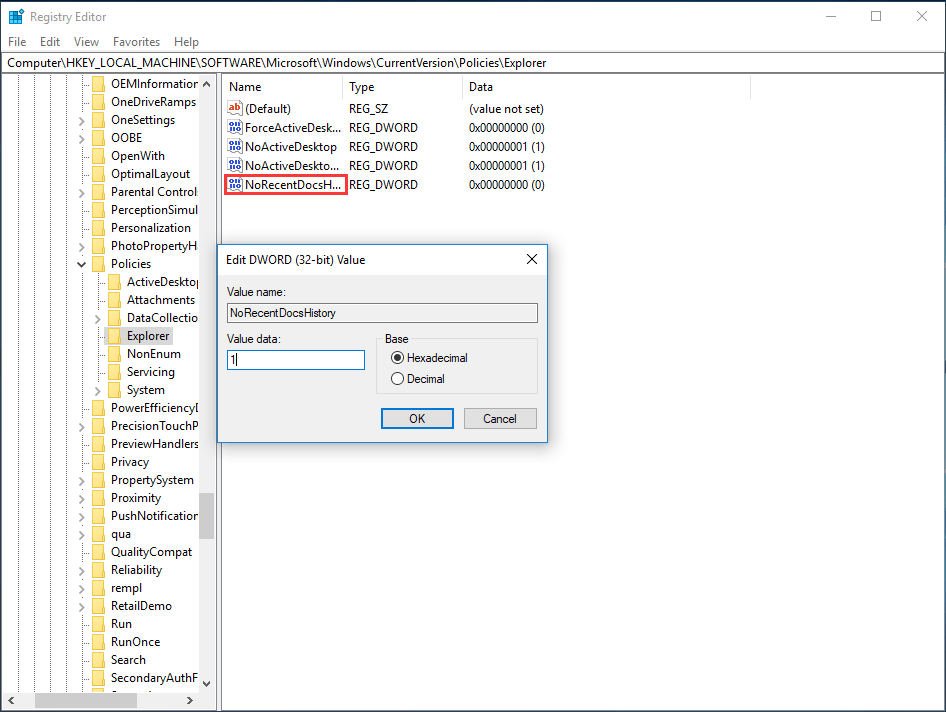Screen dimensions: 946x712
Task: Select the Decimal base option
Action: click(x=417, y=379)
